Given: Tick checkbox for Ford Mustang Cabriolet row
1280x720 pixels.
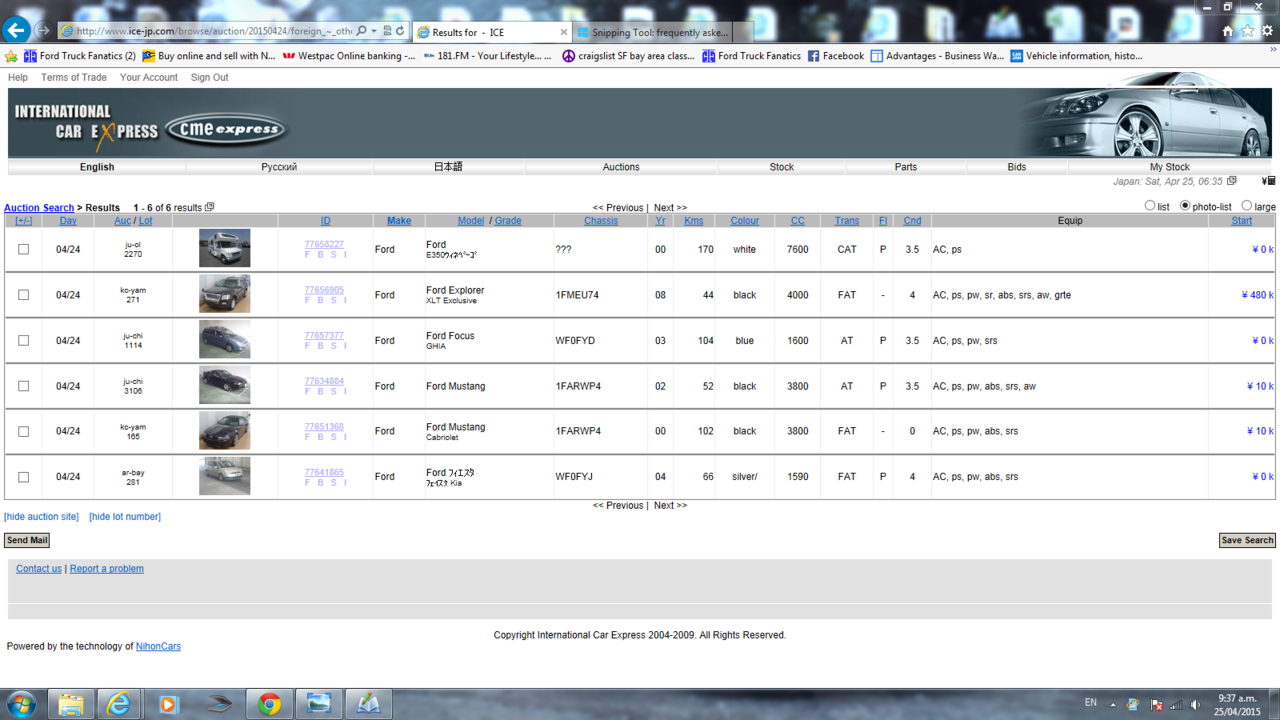Looking at the screenshot, I should click(23, 431).
